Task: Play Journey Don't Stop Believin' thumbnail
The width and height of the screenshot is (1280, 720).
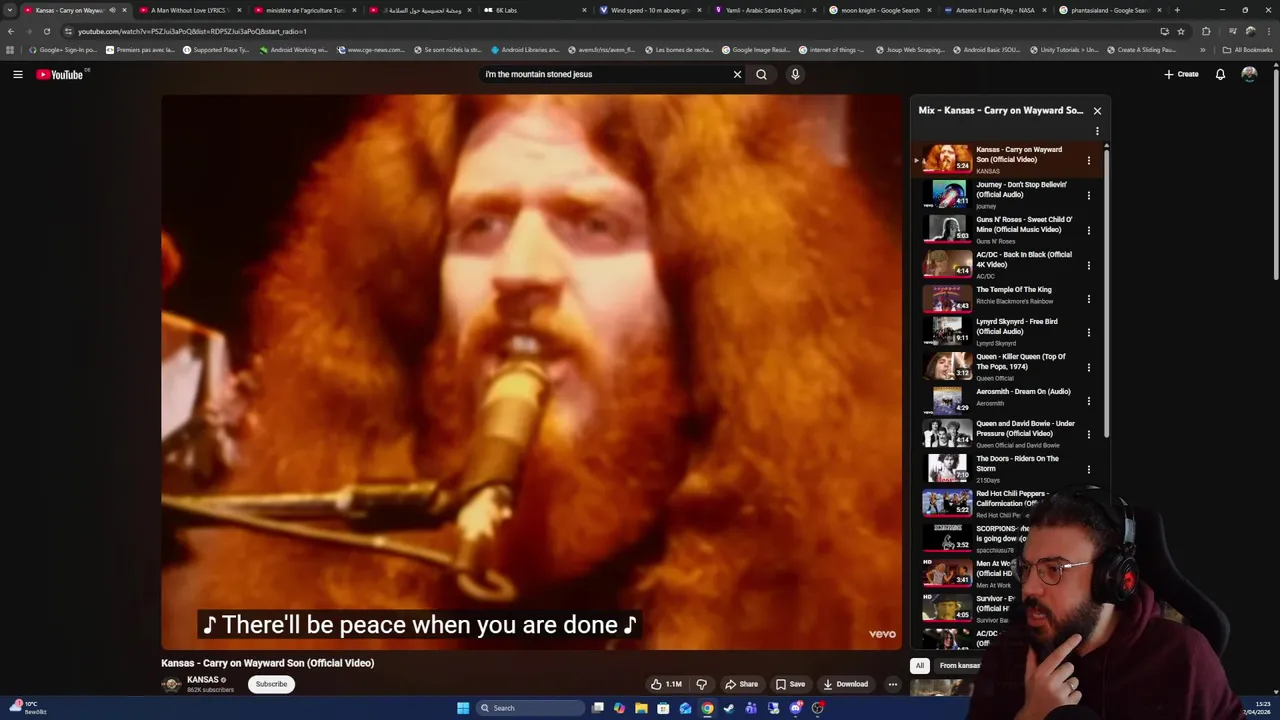Action: [x=946, y=193]
